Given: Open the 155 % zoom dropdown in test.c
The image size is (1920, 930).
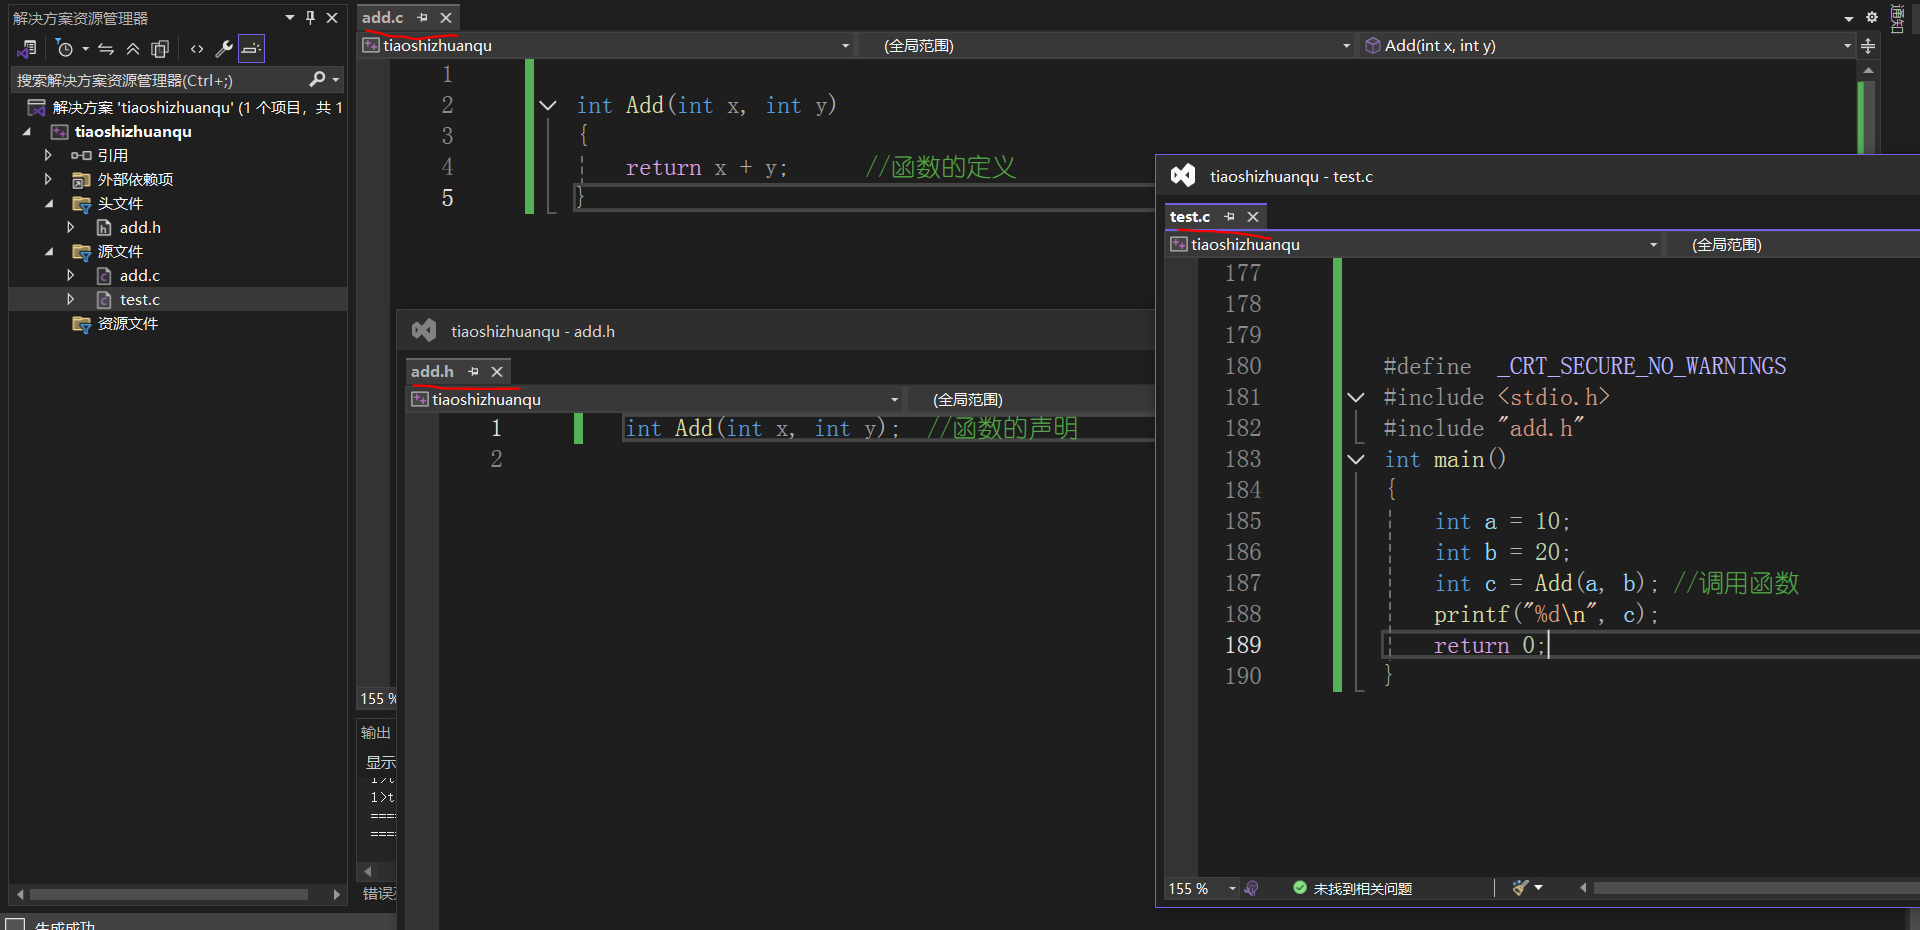Looking at the screenshot, I should (x=1232, y=888).
